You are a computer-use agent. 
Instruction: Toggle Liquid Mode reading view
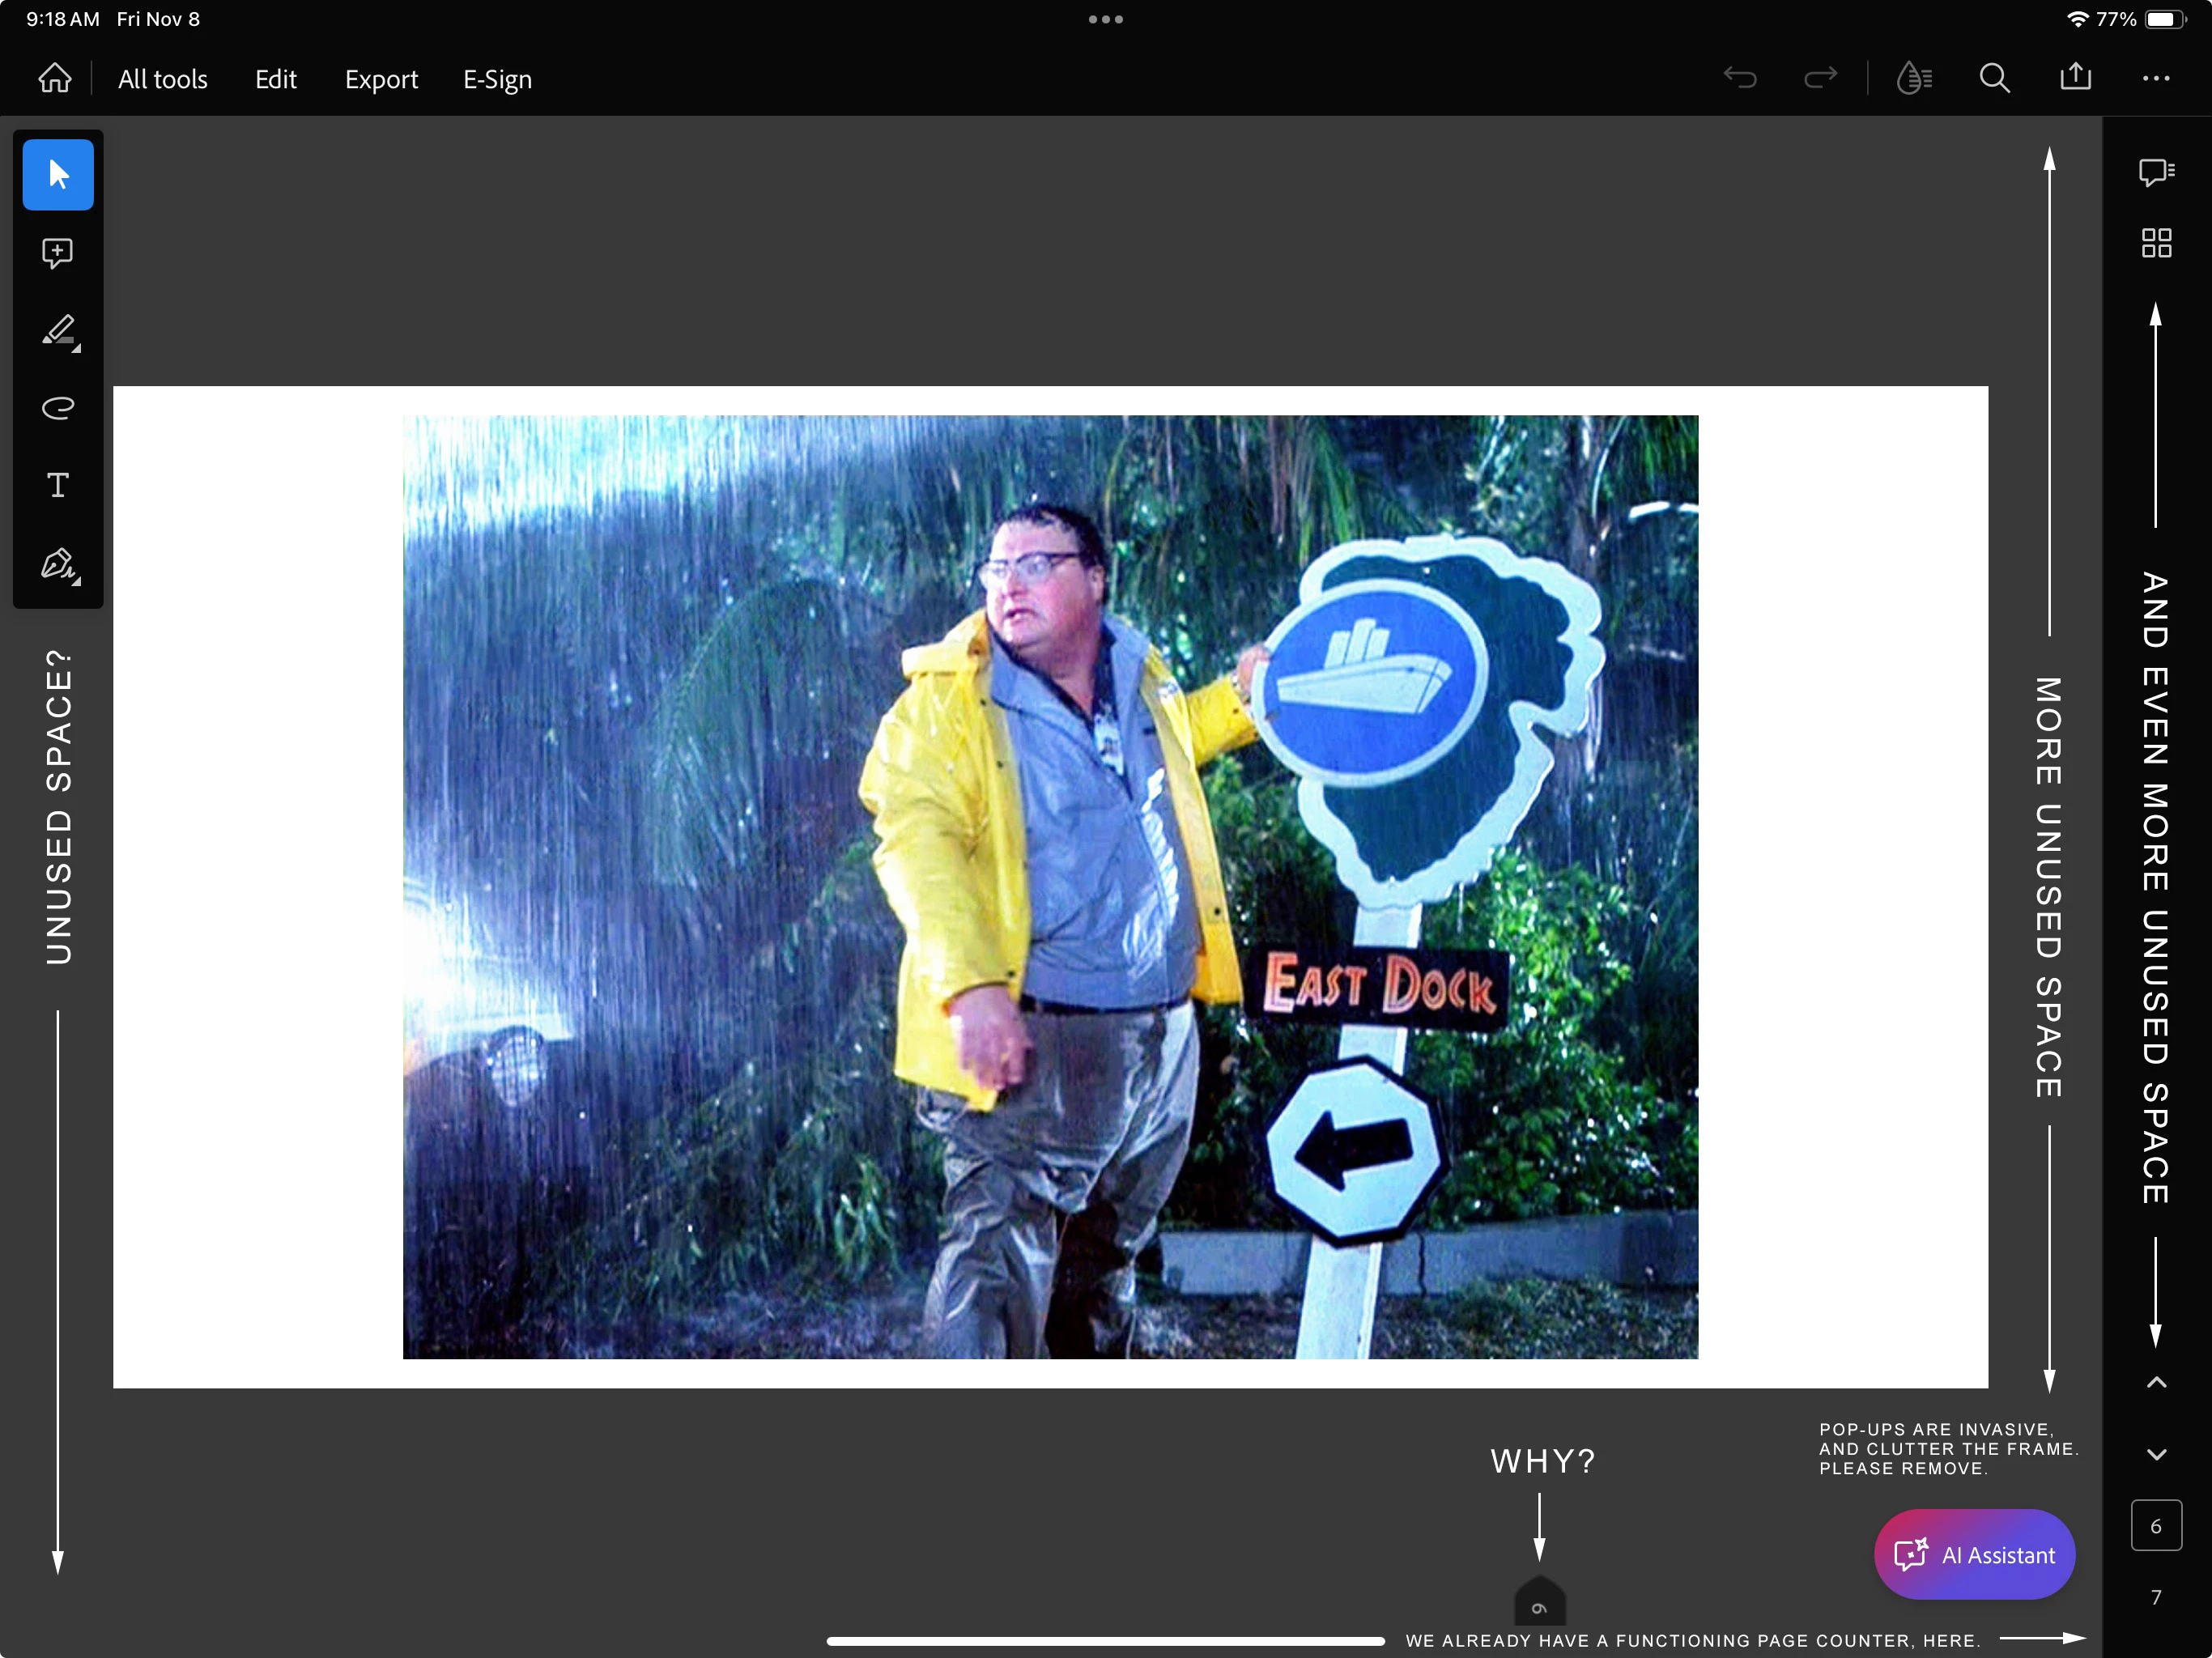click(x=1913, y=78)
